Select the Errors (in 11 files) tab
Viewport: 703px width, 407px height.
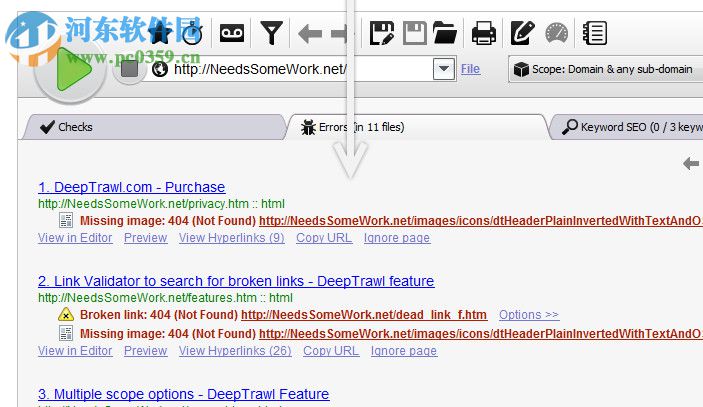(417, 127)
